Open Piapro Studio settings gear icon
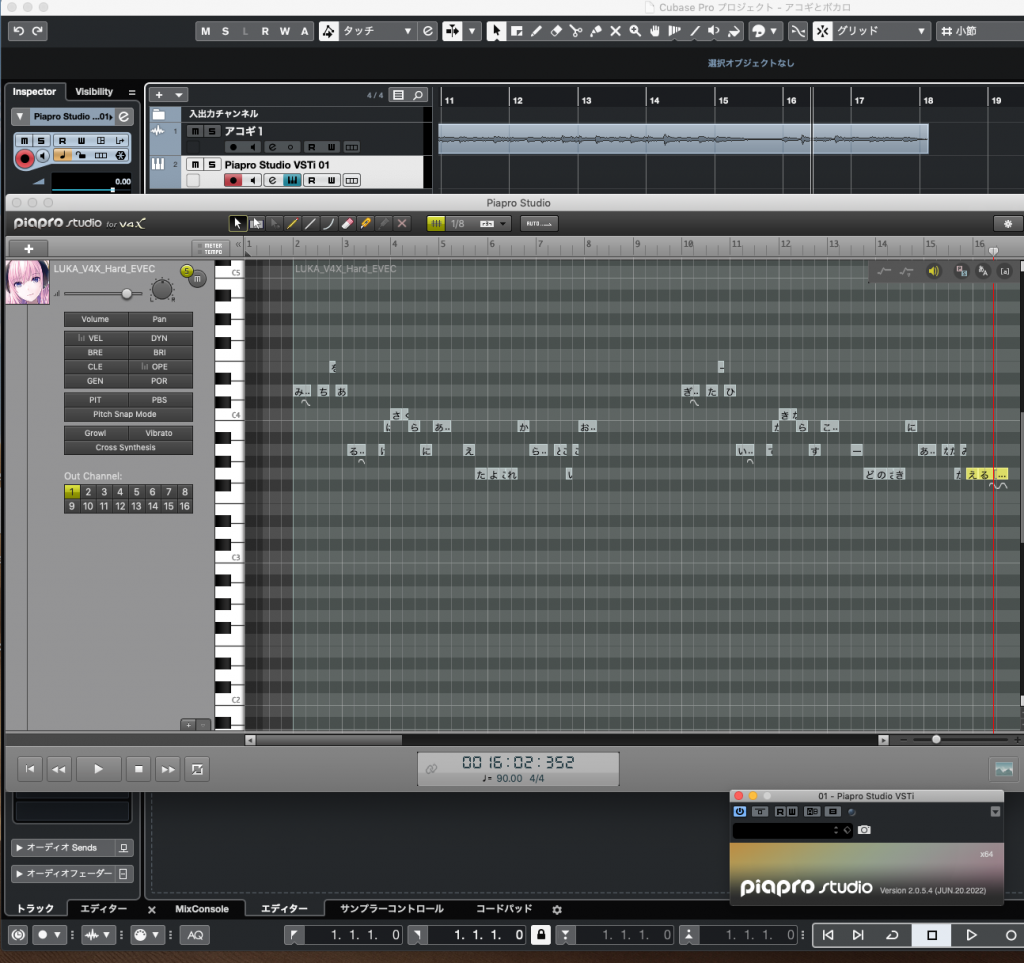The image size is (1024, 963). point(1007,223)
